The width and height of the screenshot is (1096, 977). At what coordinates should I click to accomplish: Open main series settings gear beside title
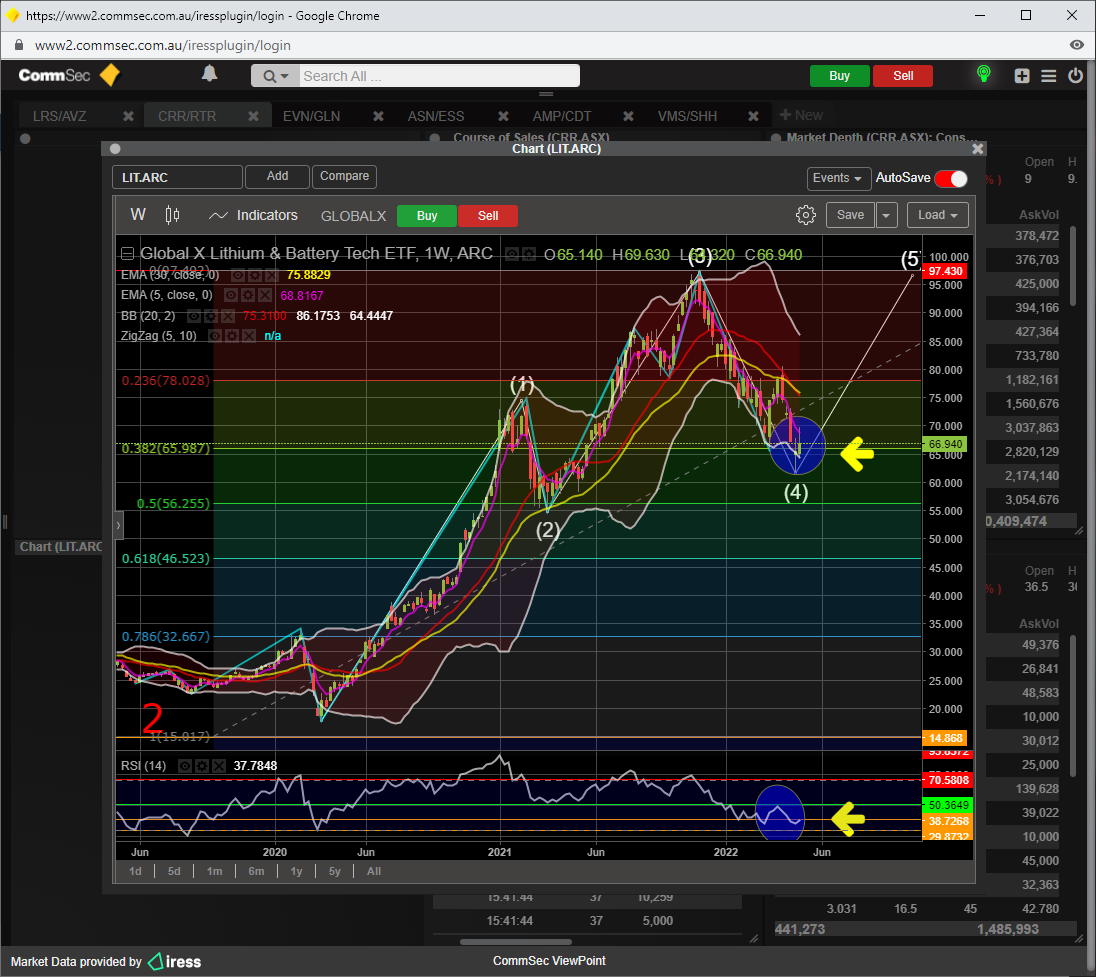(x=529, y=254)
